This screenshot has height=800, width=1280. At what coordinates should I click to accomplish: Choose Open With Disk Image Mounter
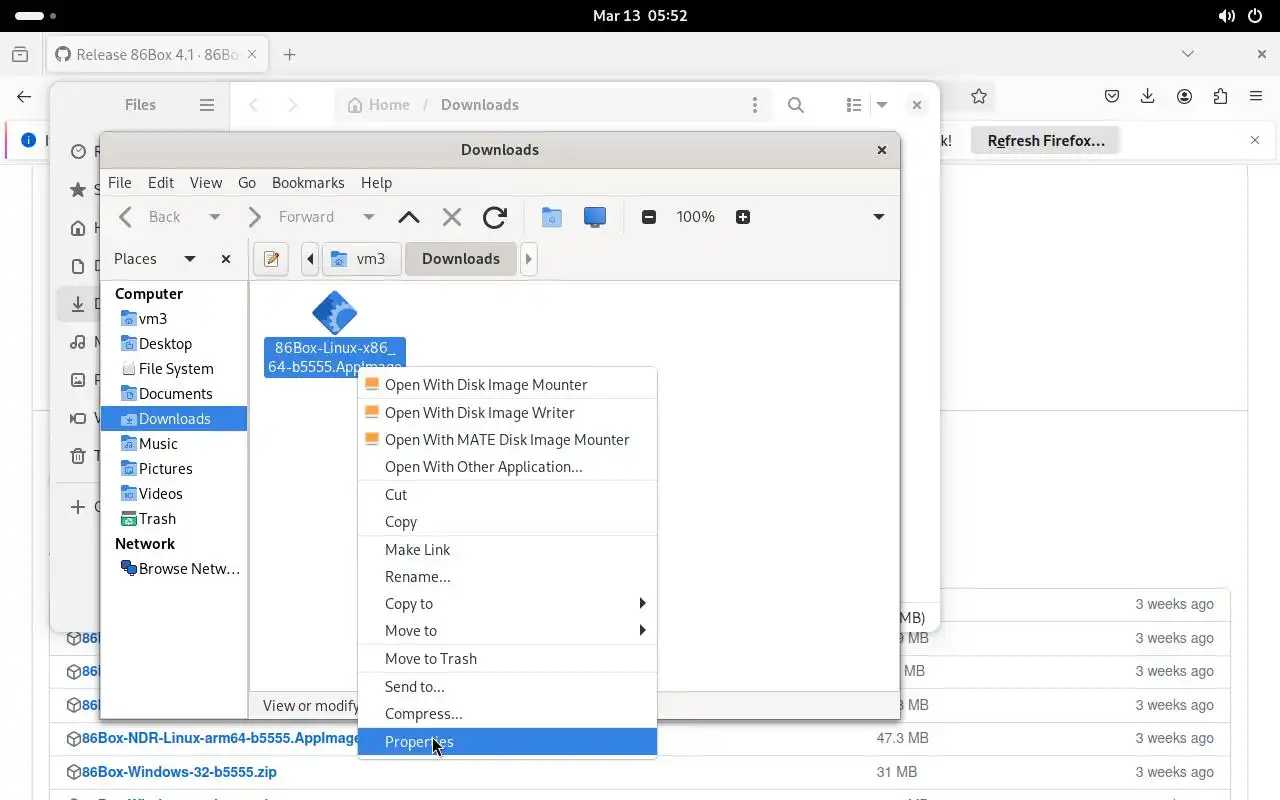click(507, 384)
